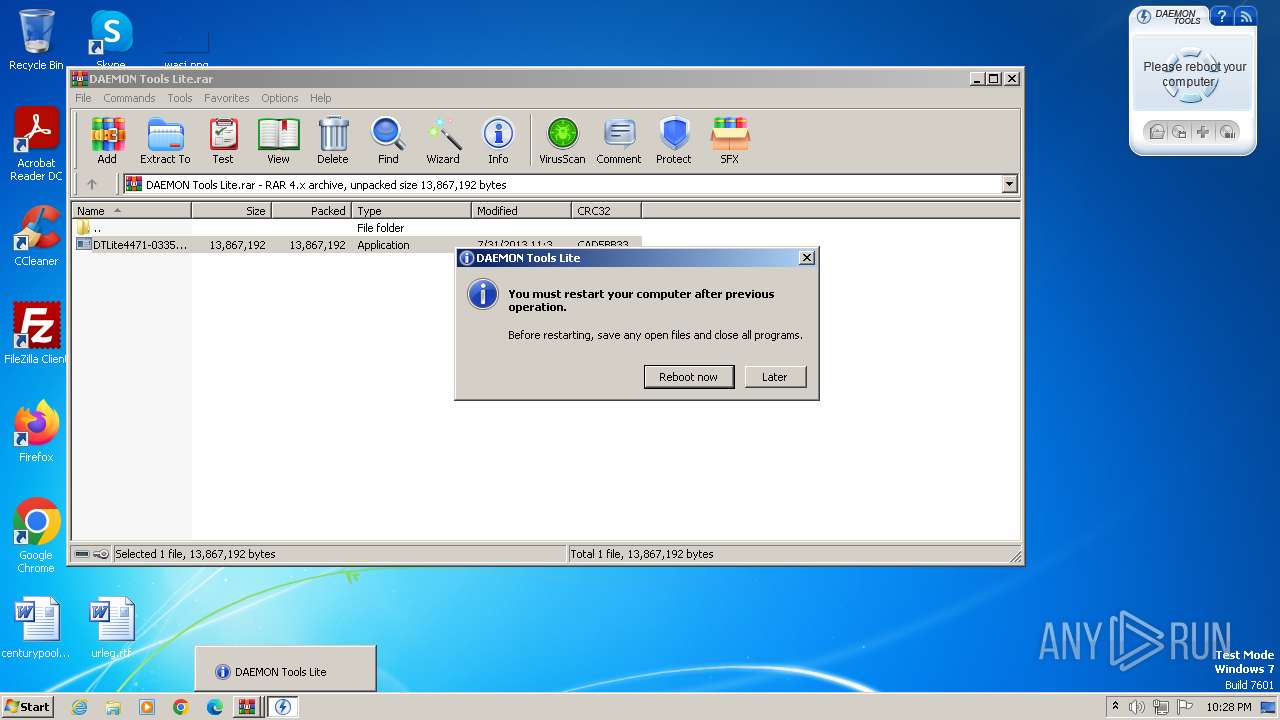Go up one folder arrow icon
1280x720 pixels.
pos(92,184)
